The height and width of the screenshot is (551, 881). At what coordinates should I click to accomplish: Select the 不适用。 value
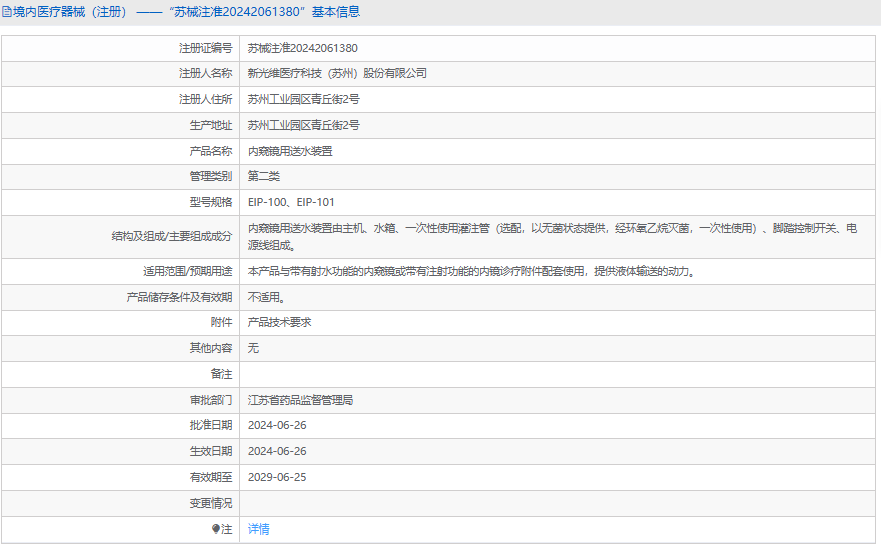point(266,297)
